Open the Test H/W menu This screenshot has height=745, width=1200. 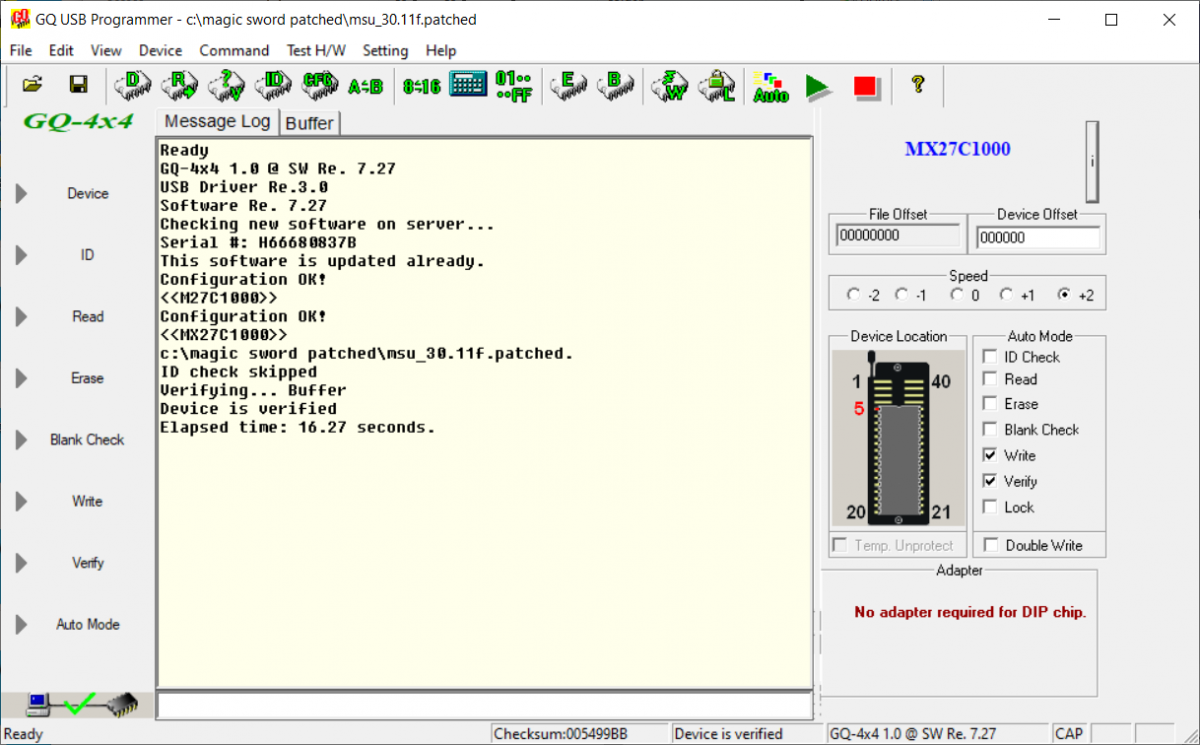(x=316, y=50)
